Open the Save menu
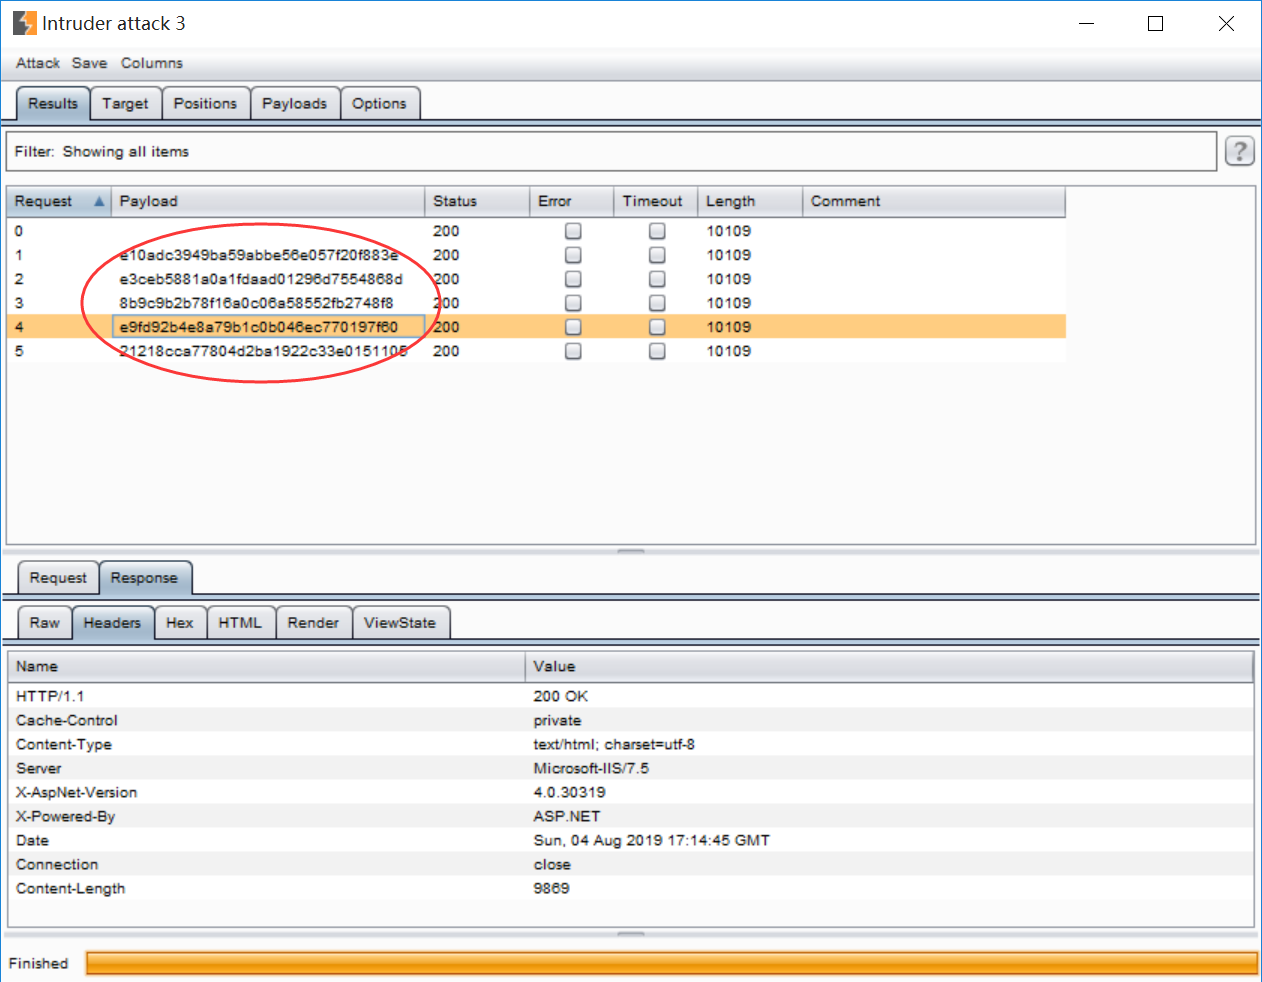Viewport: 1262px width, 982px height. pyautogui.click(x=89, y=63)
